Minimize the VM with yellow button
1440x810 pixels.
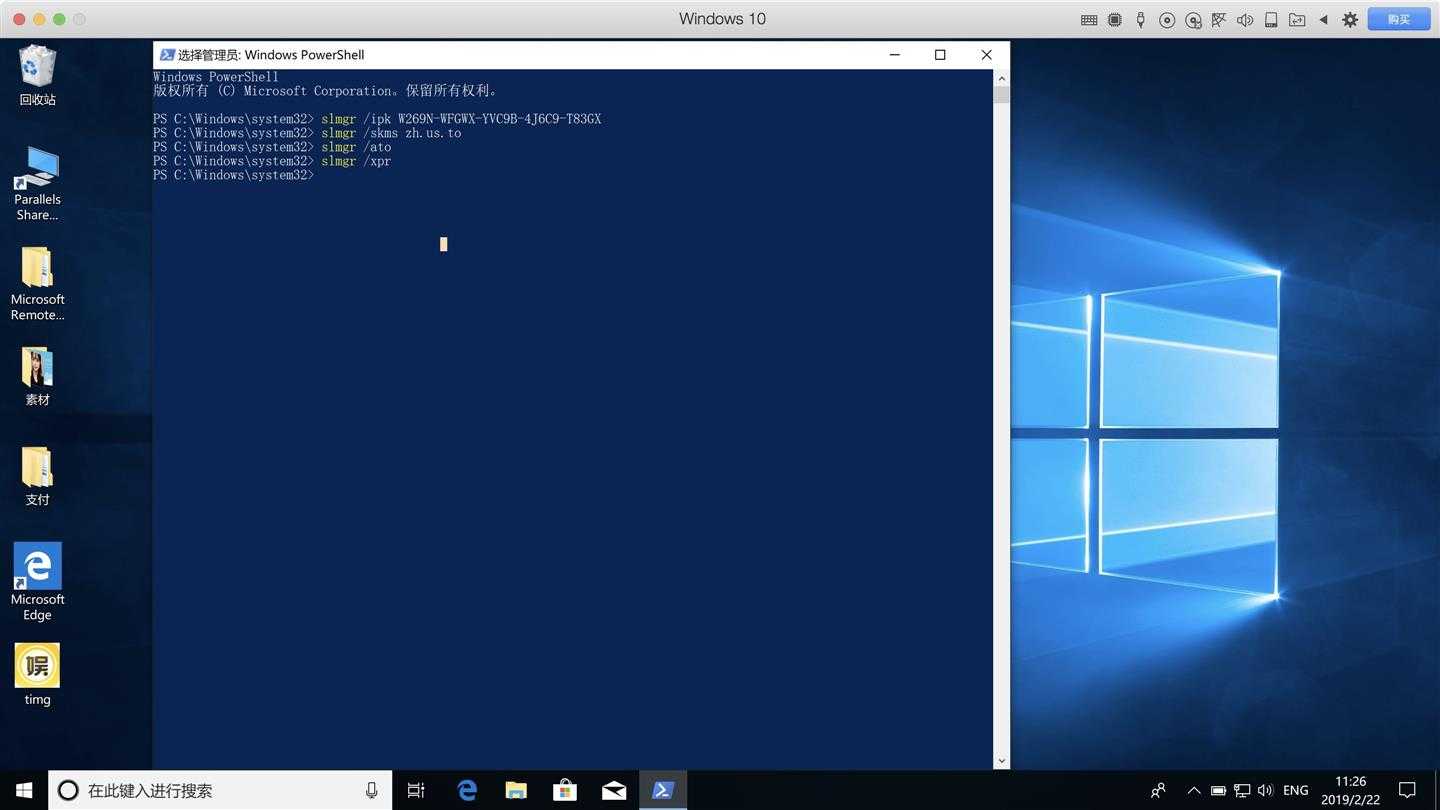click(x=39, y=19)
